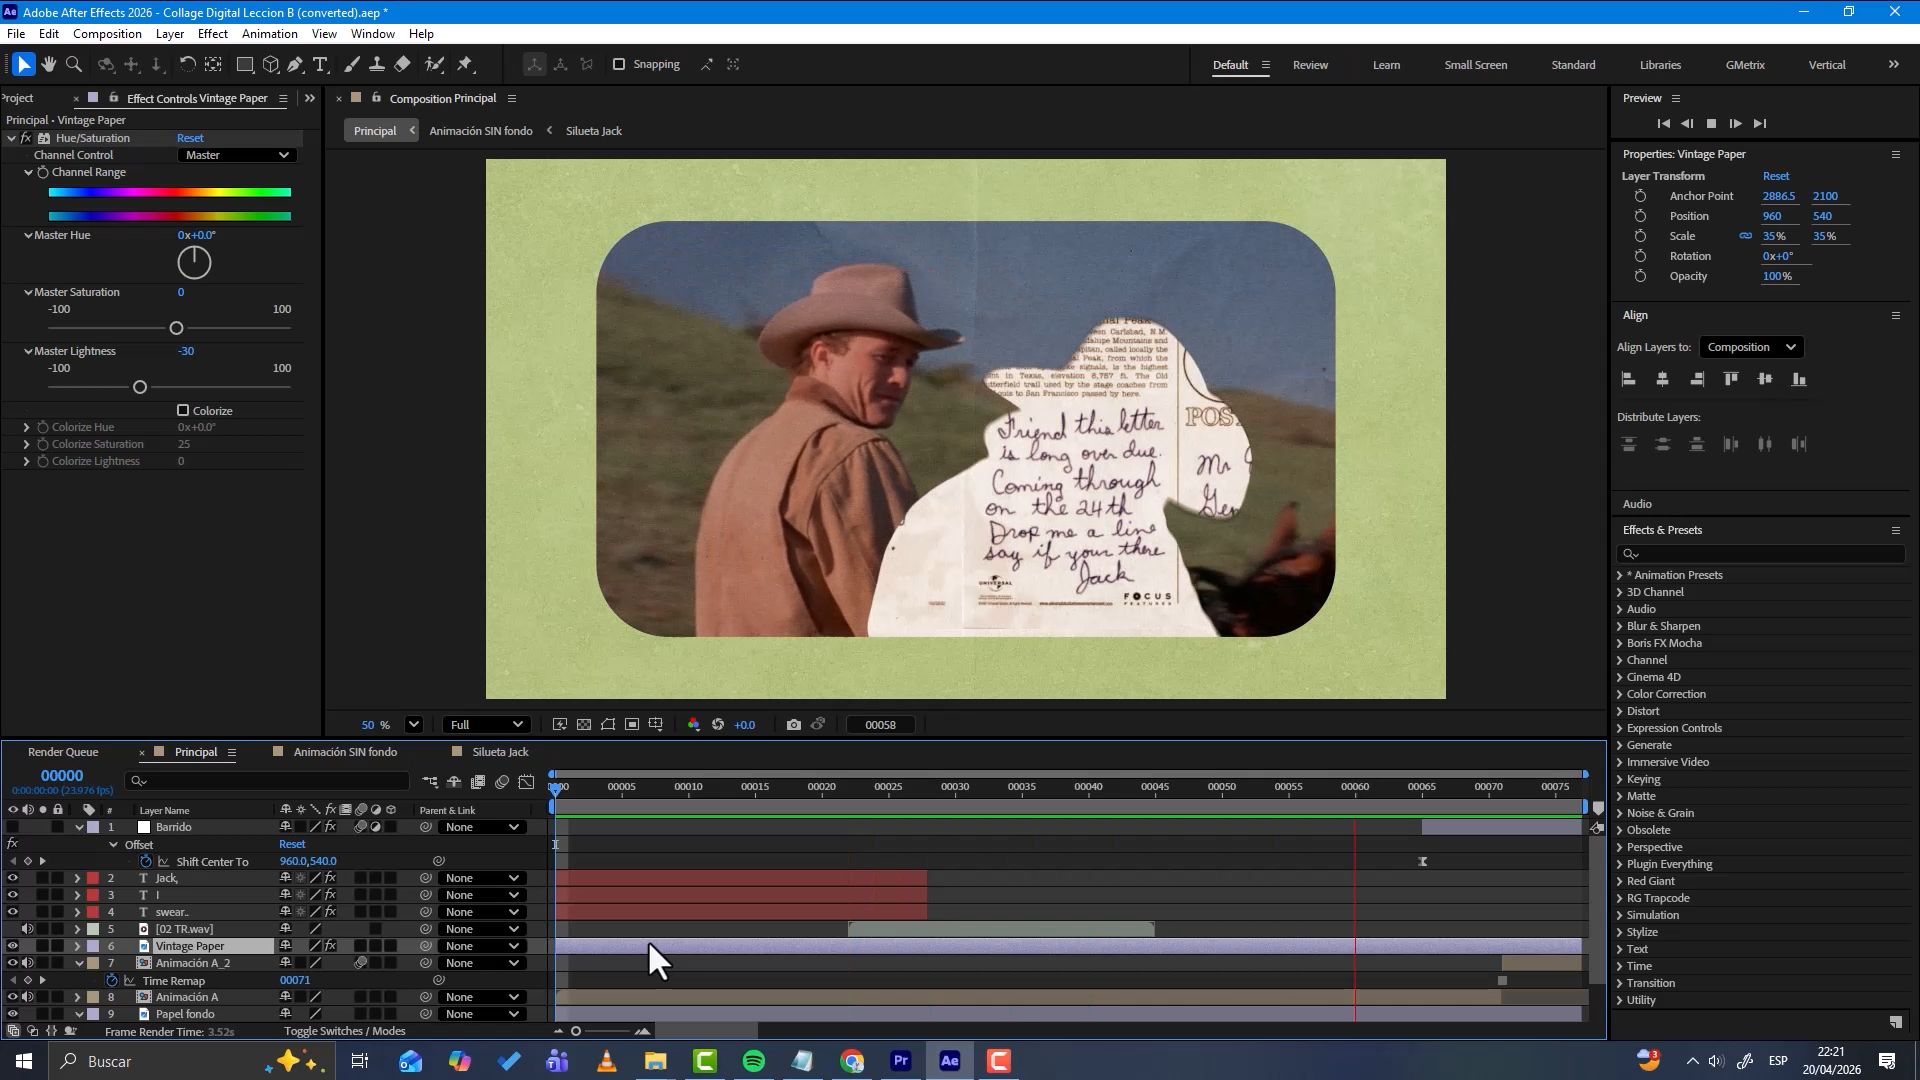Viewport: 1920px width, 1080px height.
Task: Reset Layer Transform properties
Action: pos(1776,176)
